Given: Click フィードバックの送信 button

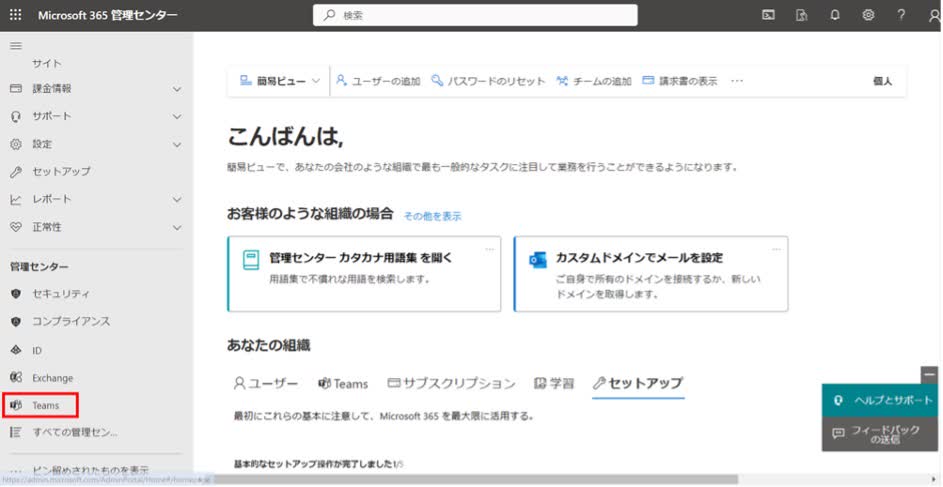Looking at the screenshot, I should (880, 434).
